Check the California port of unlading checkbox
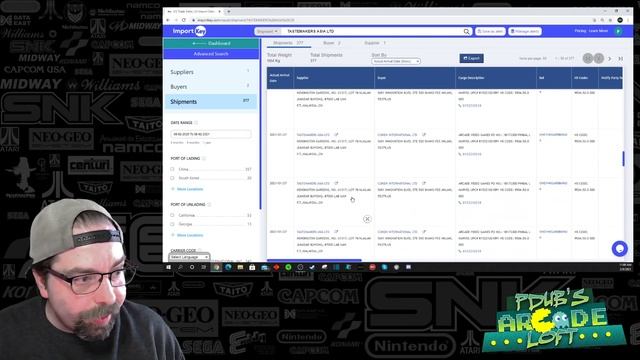Image resolution: width=640 pixels, height=360 pixels. tap(172, 215)
